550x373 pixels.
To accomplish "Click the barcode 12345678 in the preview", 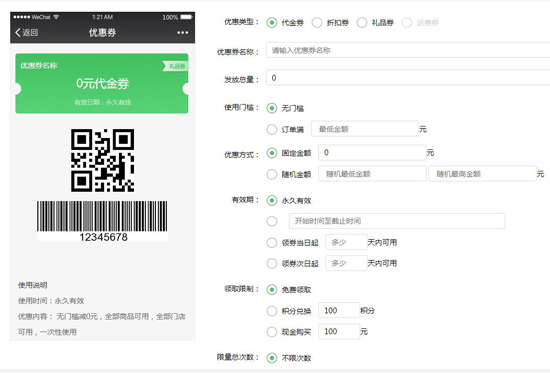I will pos(102,221).
